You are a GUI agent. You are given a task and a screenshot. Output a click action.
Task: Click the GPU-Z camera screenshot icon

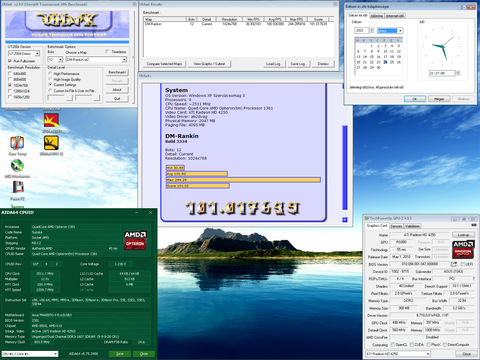click(474, 226)
